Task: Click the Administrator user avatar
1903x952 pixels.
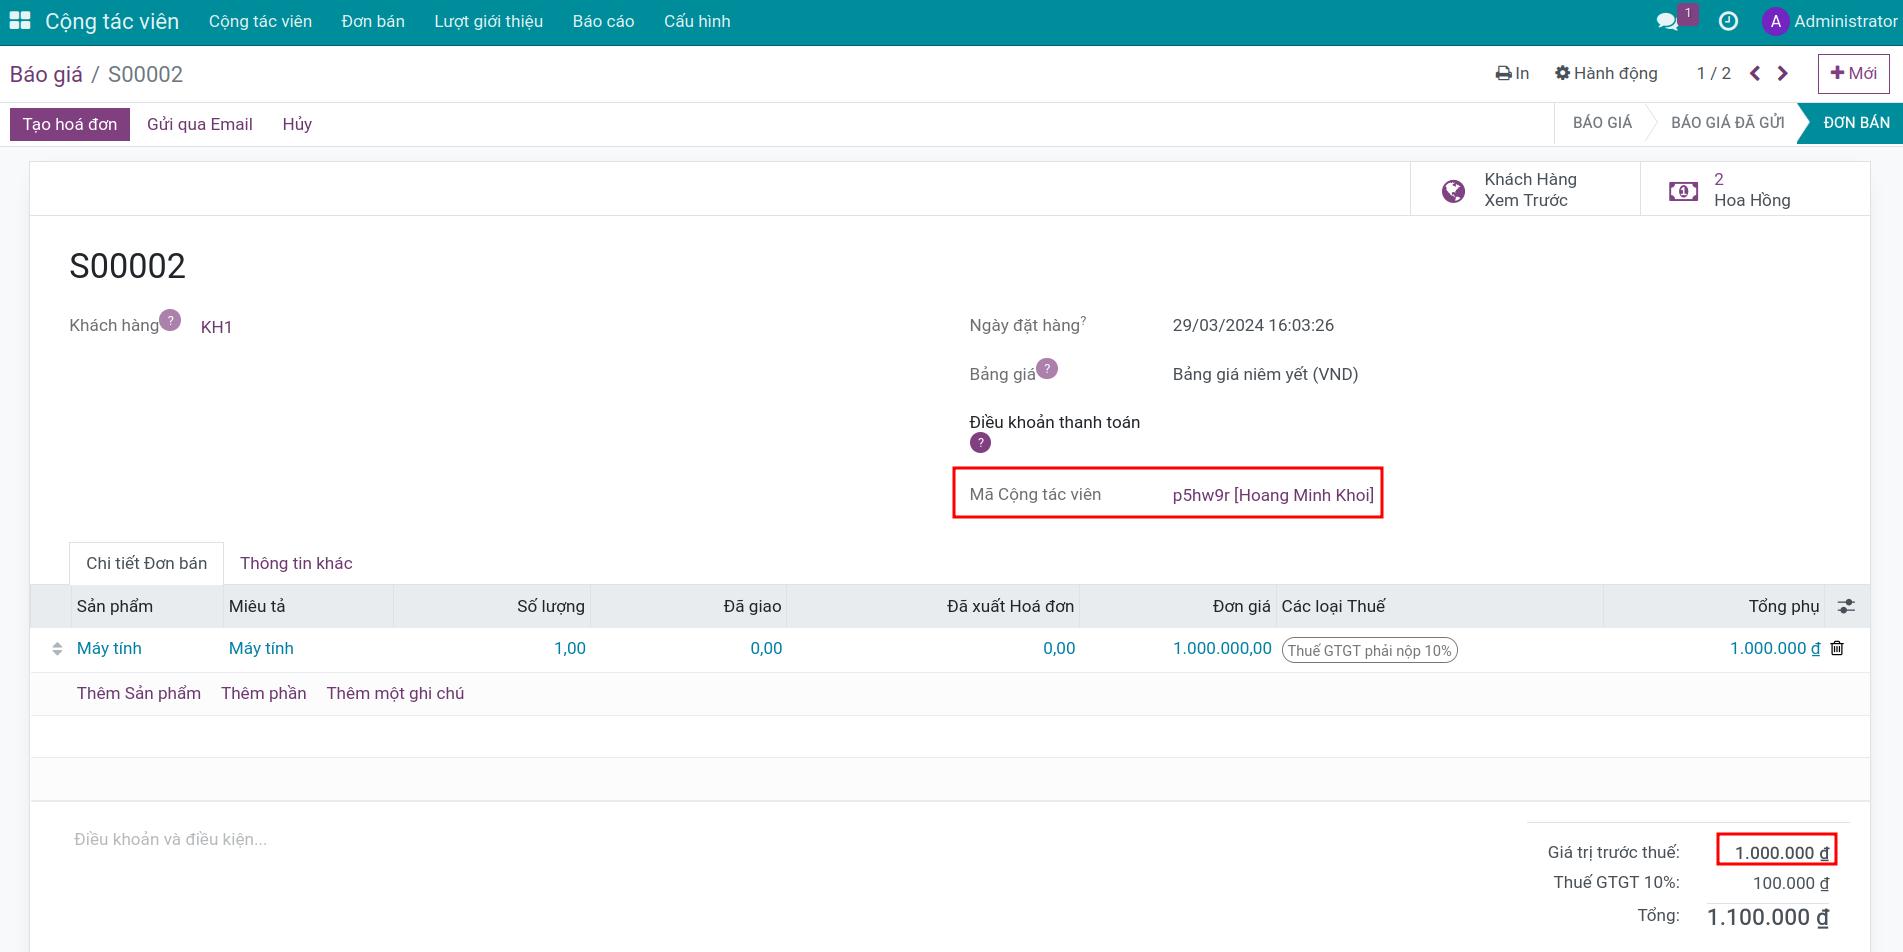Action: pyautogui.click(x=1776, y=21)
